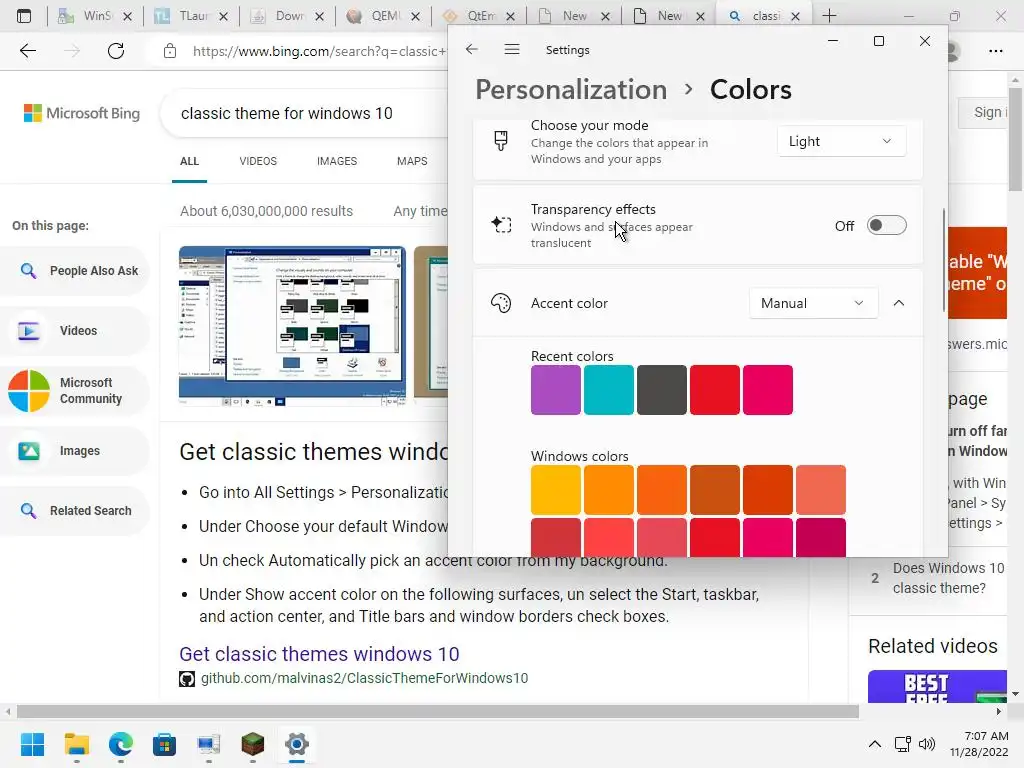This screenshot has width=1024, height=768.
Task: Open Get classic themes windows 10 link
Action: 319,654
